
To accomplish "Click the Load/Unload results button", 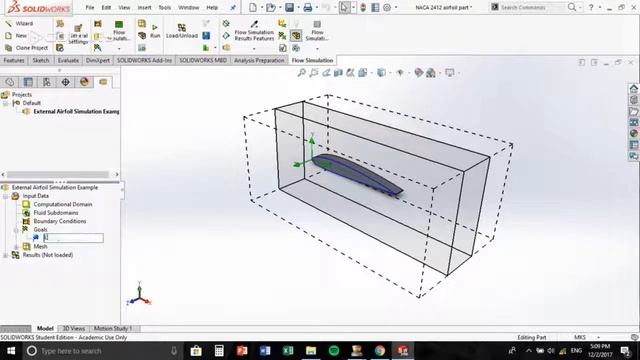I will [x=182, y=31].
